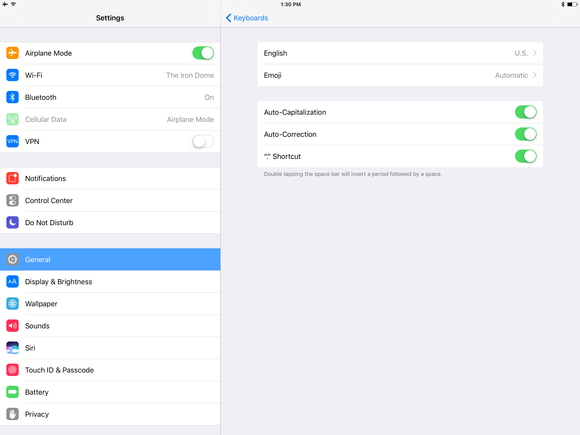This screenshot has height=435, width=580.
Task: Open Sounds settings
Action: pyautogui.click(x=110, y=326)
